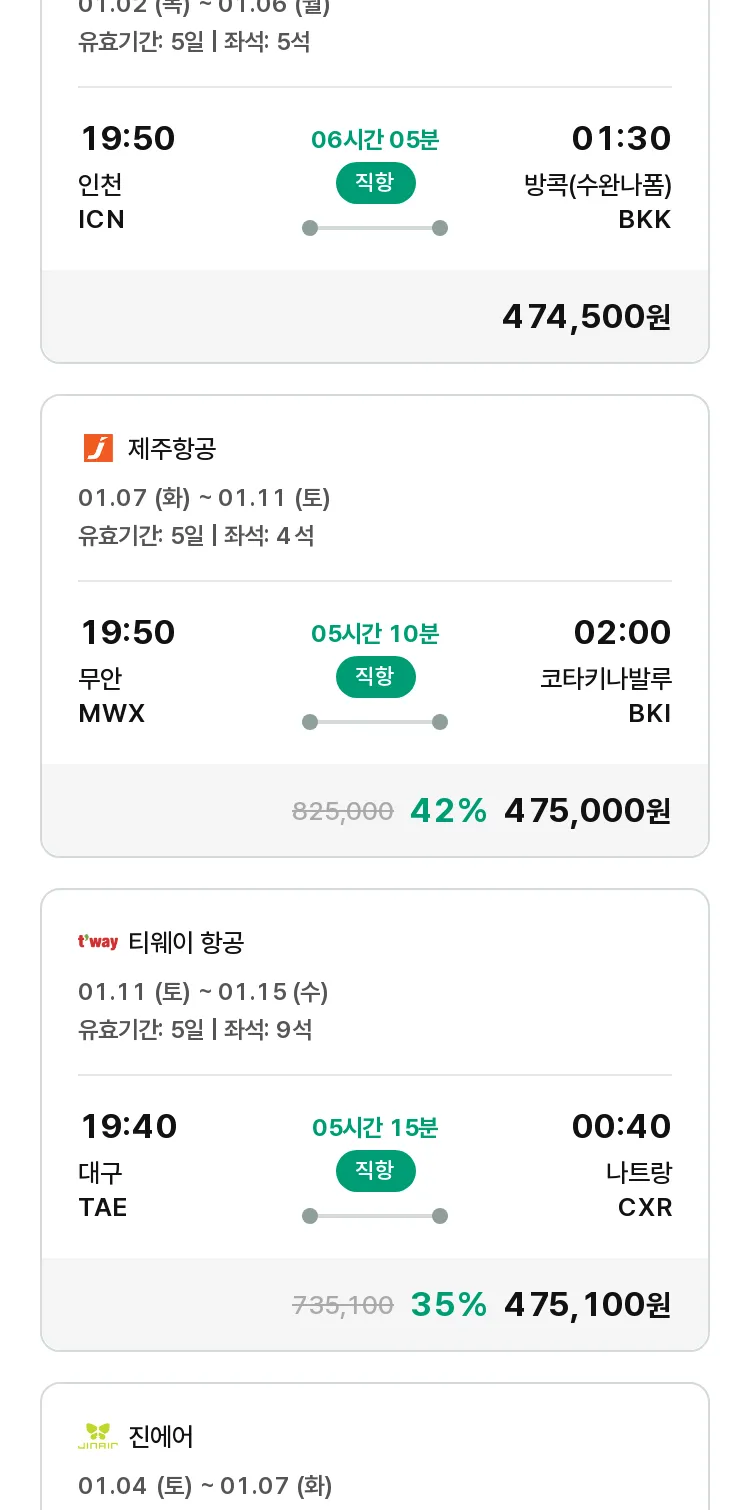The image size is (750, 1510).
Task: Tap the 직항 badge on Nha Trang flight
Action: [x=375, y=1171]
